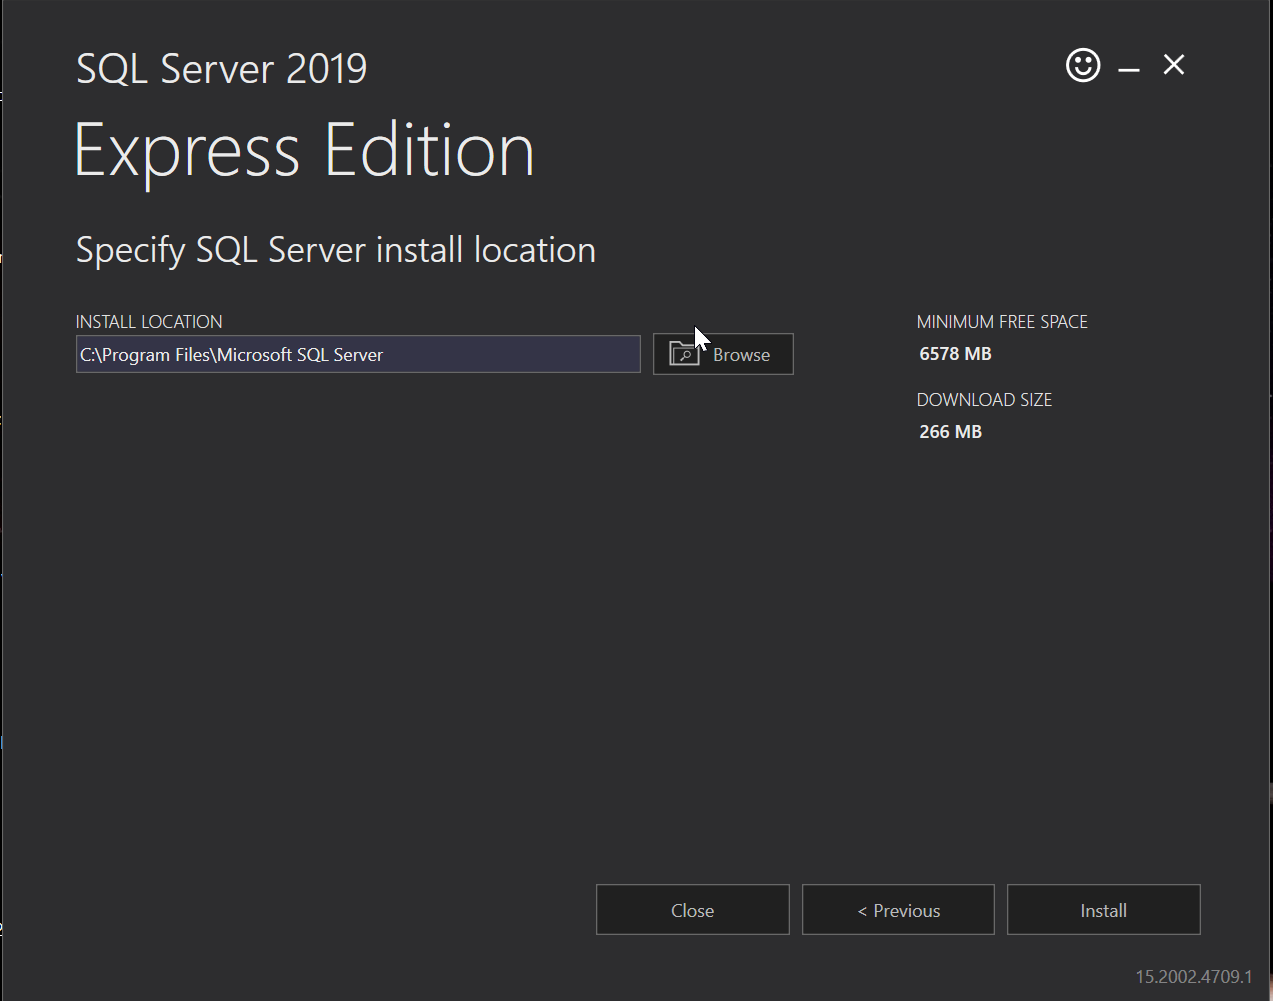Click the DOWNLOAD SIZE label
Screen dimensions: 1273x1001
[984, 400]
